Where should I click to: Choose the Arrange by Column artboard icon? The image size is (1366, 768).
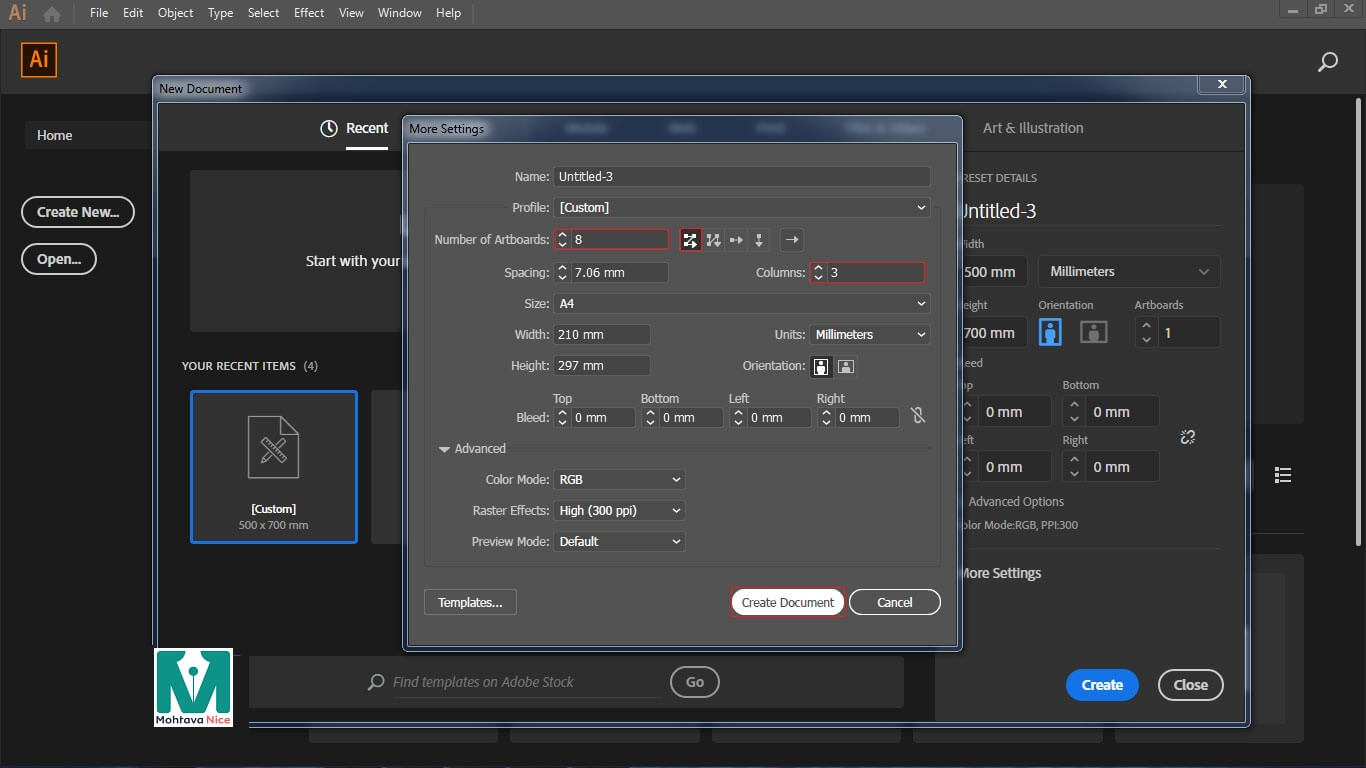pos(759,240)
